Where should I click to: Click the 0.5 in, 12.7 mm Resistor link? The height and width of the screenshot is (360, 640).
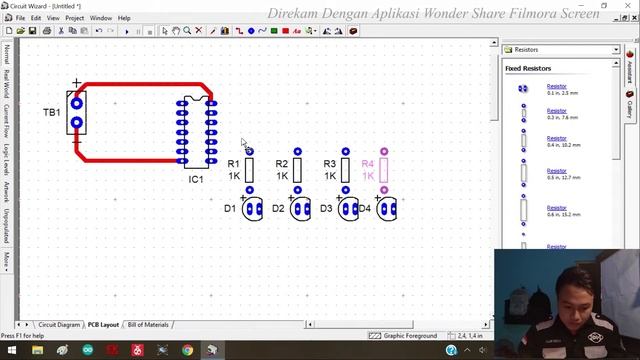[x=556, y=171]
